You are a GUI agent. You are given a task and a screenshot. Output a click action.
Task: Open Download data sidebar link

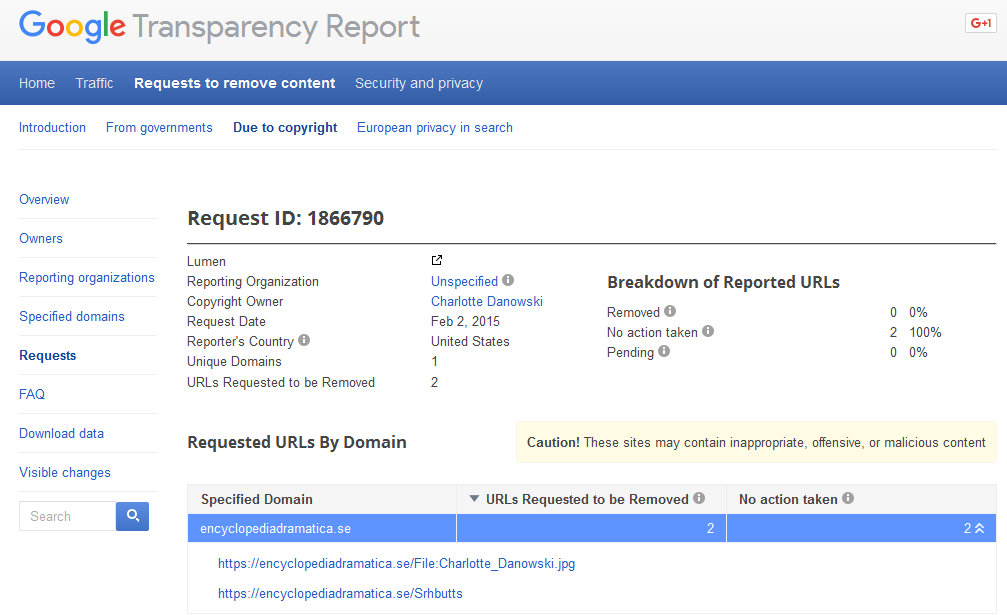pos(61,434)
